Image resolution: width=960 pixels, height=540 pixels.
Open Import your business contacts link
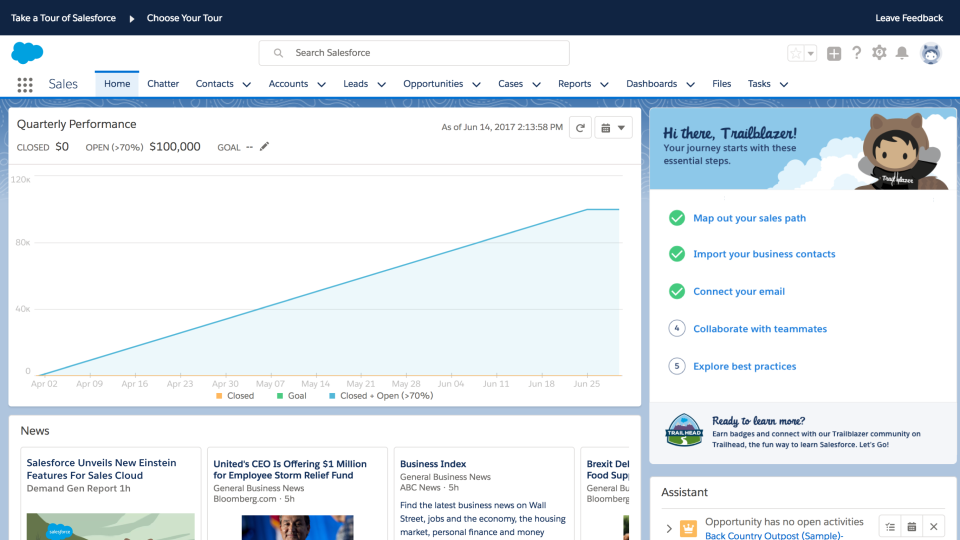pyautogui.click(x=764, y=254)
